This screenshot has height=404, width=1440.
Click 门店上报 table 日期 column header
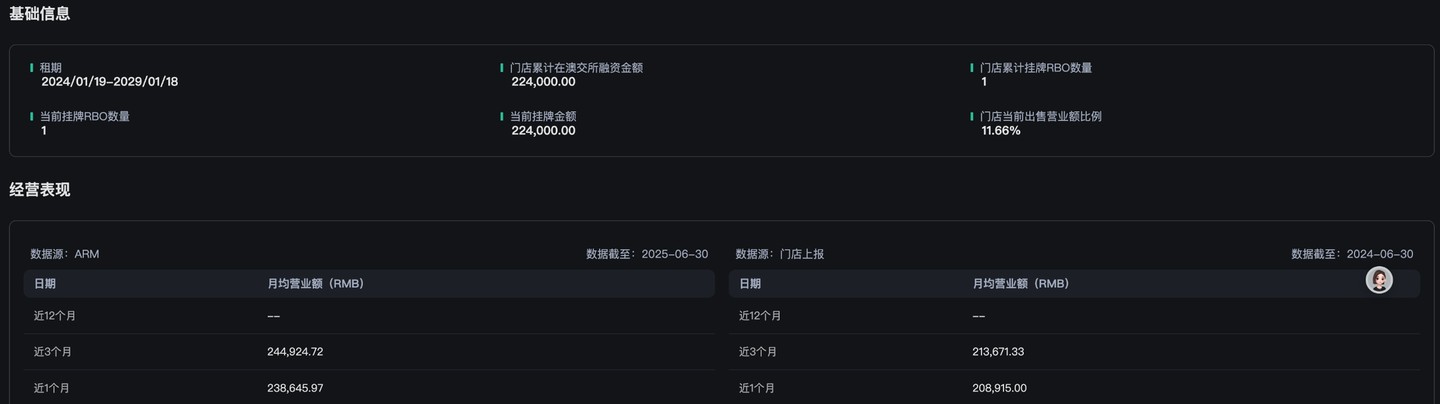click(x=750, y=284)
